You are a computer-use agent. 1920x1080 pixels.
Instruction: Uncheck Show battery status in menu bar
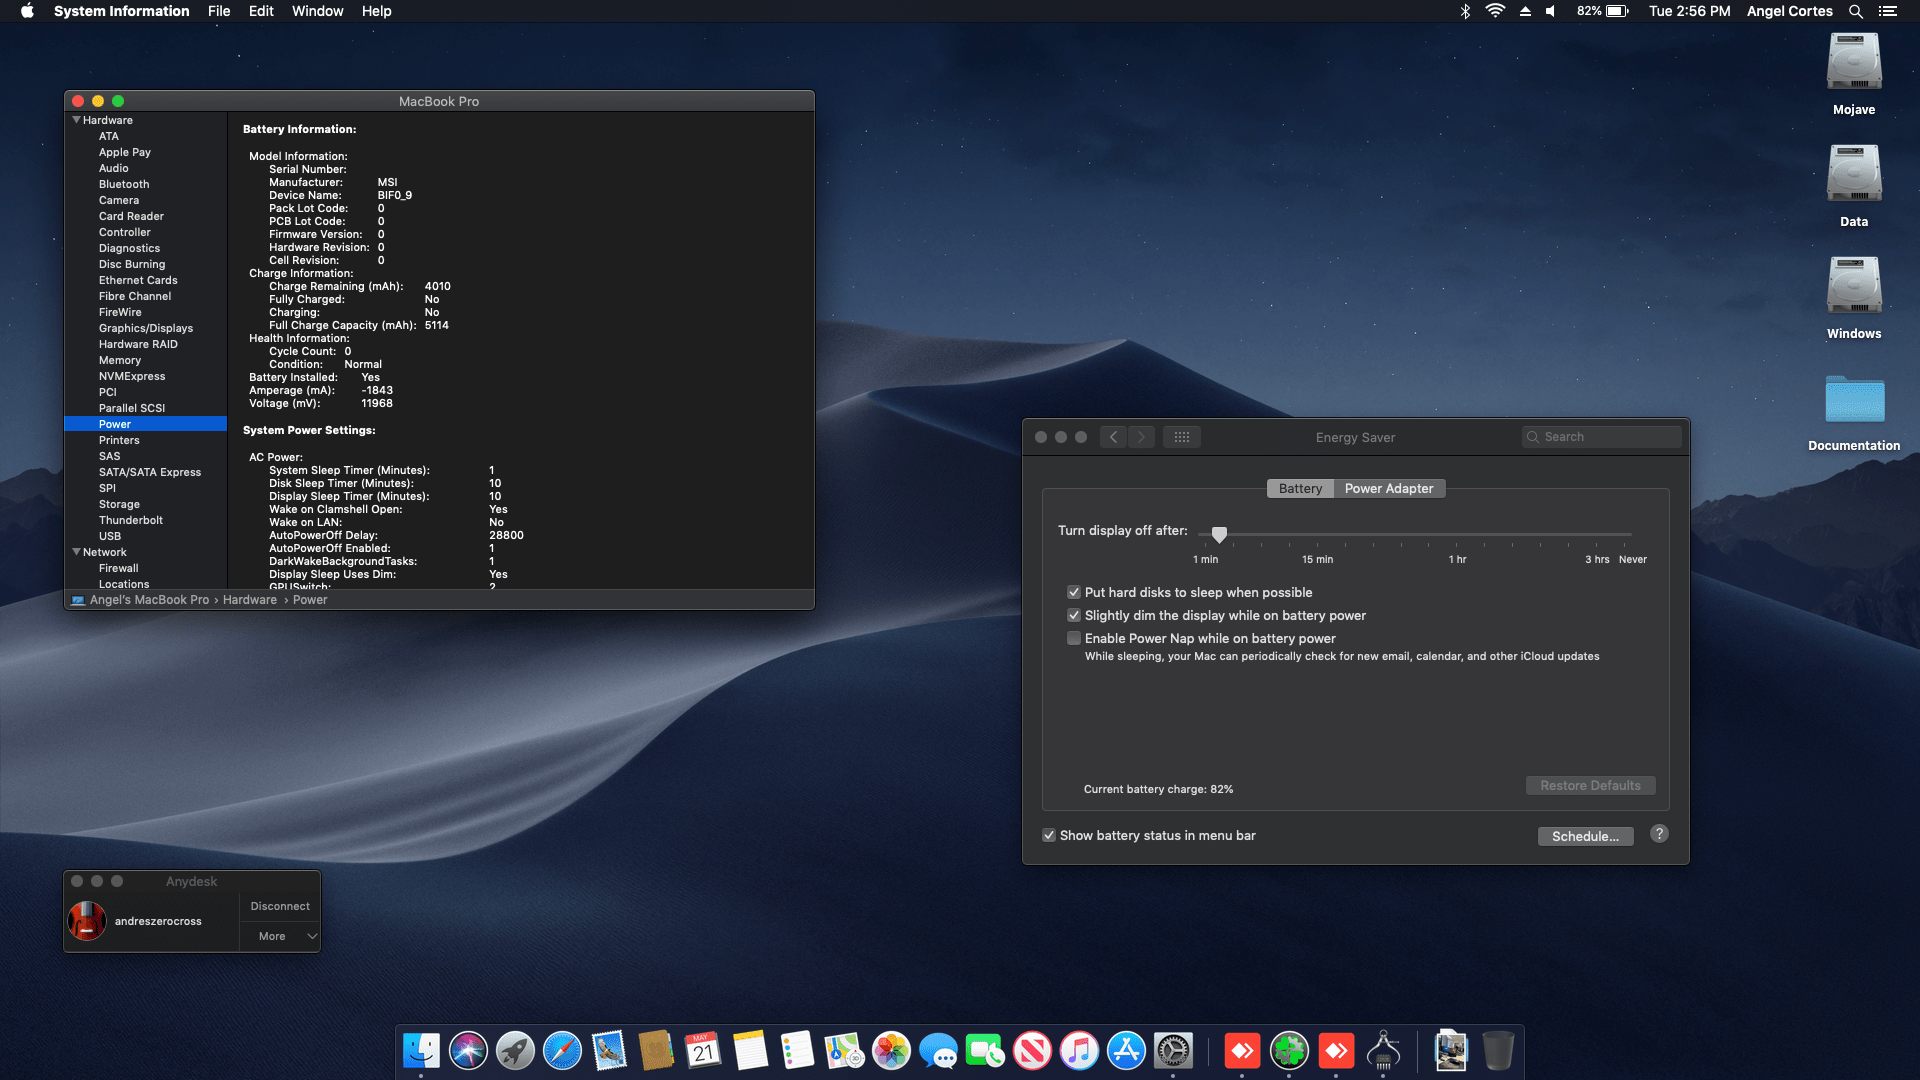point(1049,835)
